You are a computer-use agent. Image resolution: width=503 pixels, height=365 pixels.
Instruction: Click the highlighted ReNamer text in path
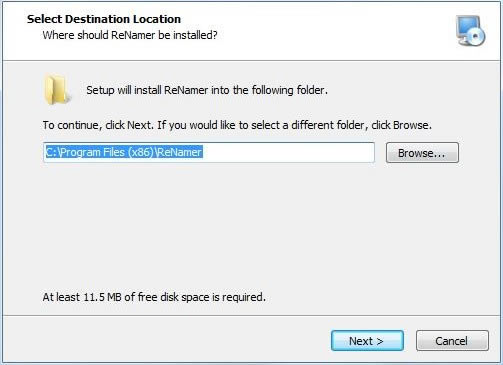[180, 152]
